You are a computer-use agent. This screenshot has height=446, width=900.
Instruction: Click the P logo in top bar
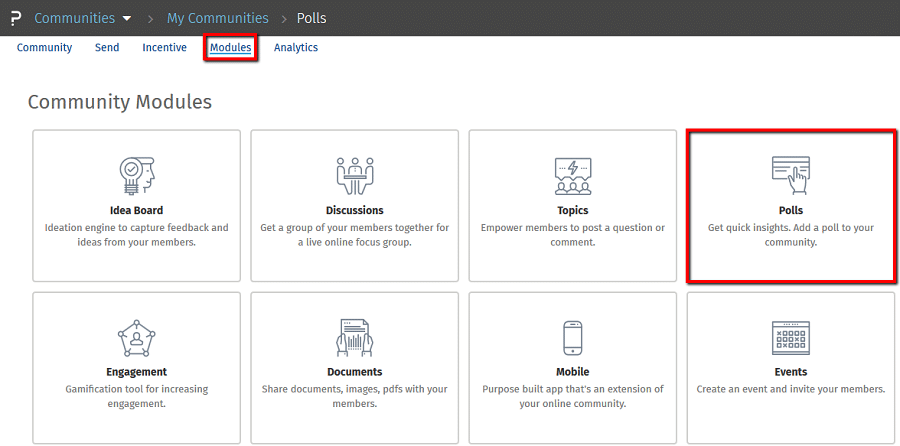pos(15,18)
